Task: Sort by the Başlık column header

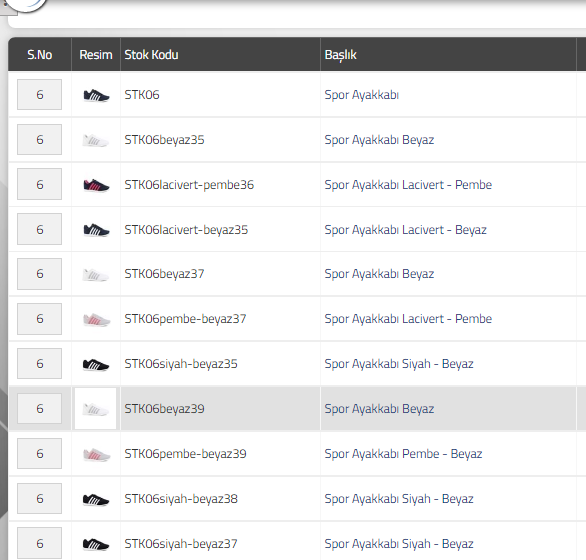Action: tap(340, 55)
